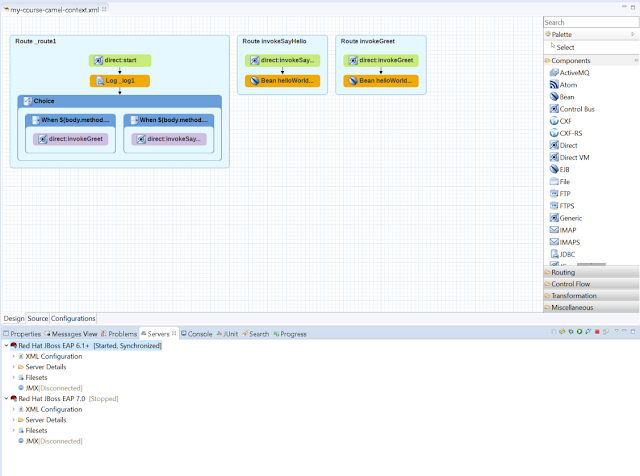Select the Choice node header
Viewport: 640px width, 476px height.
pyautogui.click(x=120, y=101)
